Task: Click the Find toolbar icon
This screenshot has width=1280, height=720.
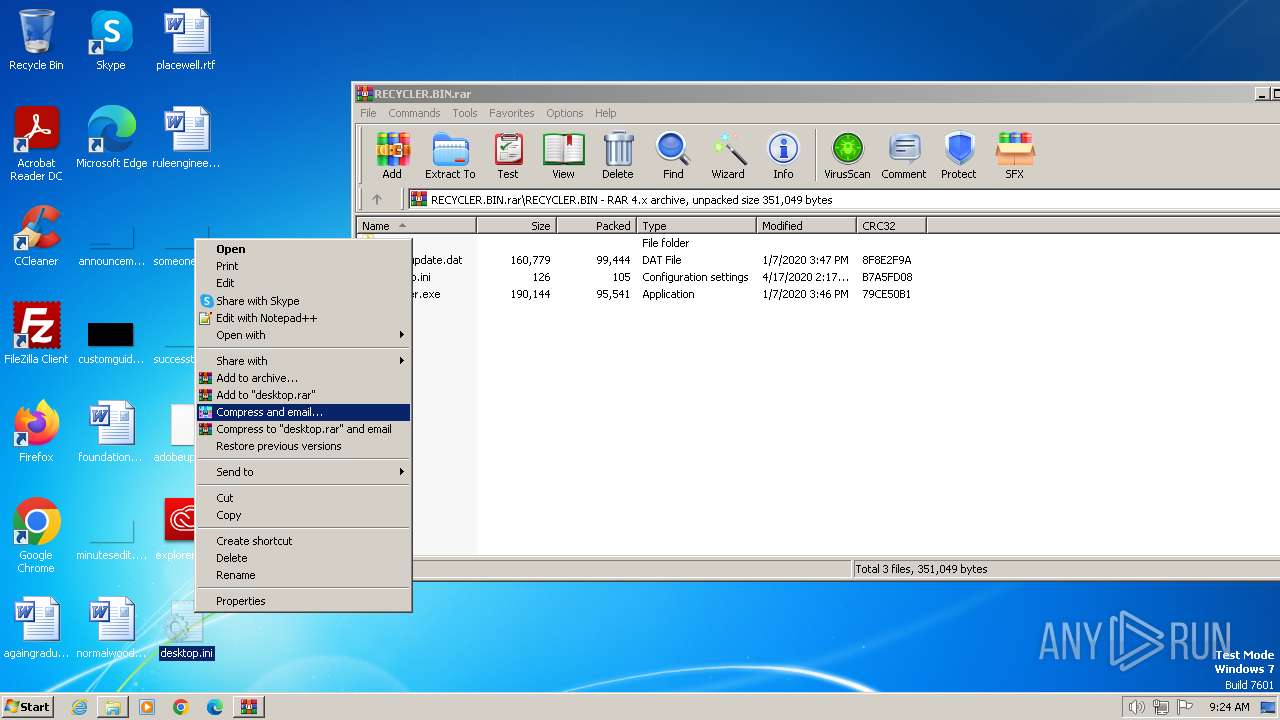Action: [x=673, y=156]
